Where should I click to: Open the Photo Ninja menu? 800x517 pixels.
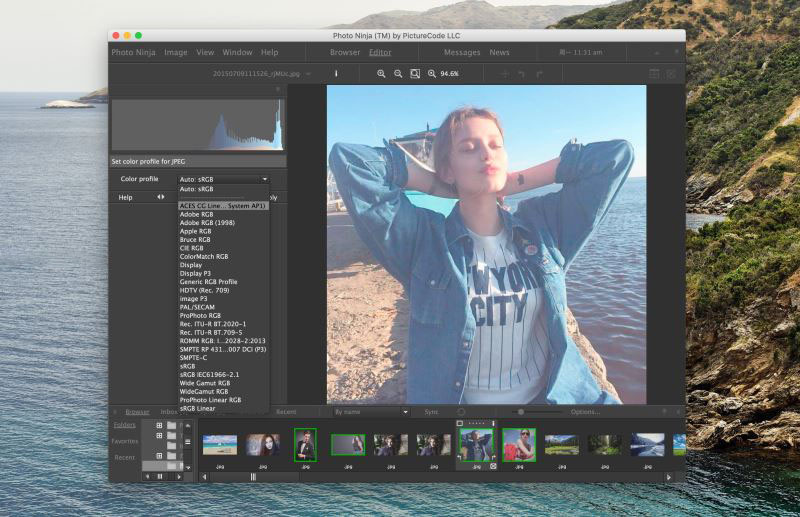[133, 52]
